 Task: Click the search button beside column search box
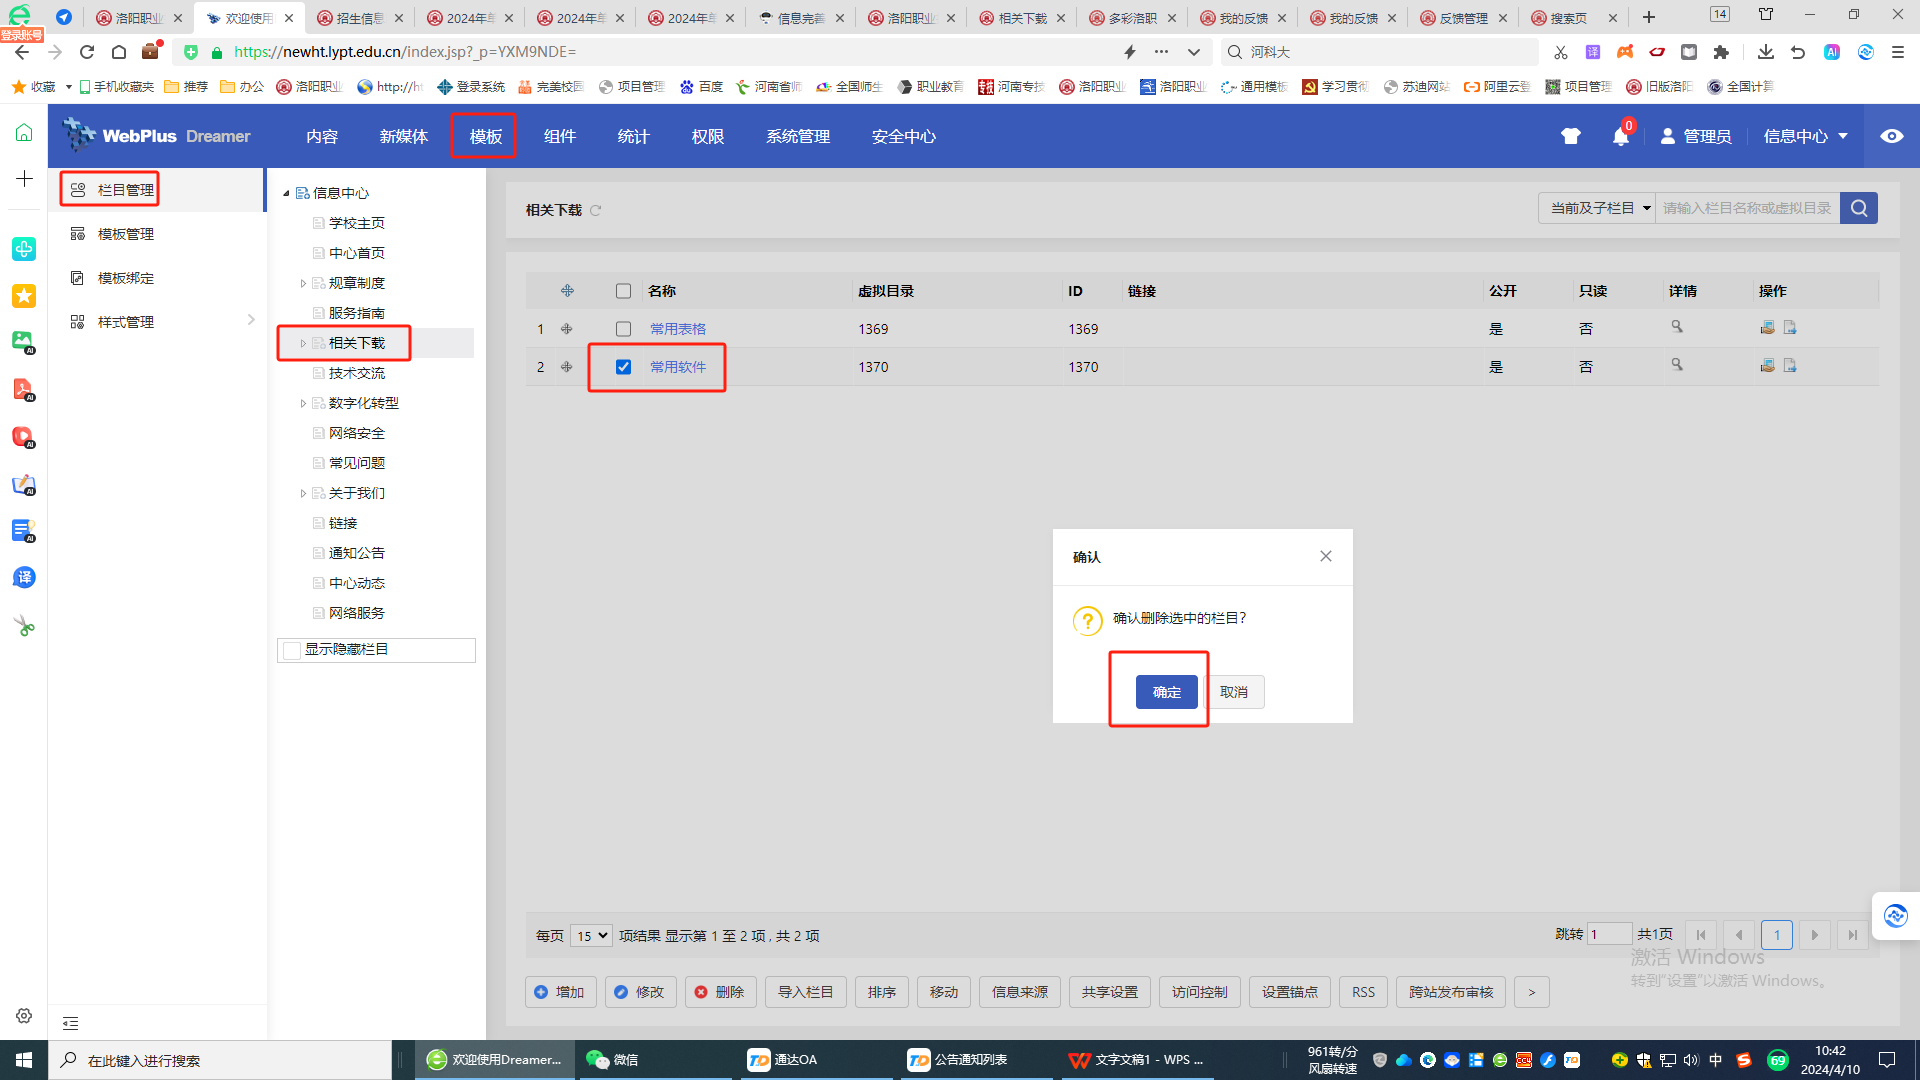1859,208
